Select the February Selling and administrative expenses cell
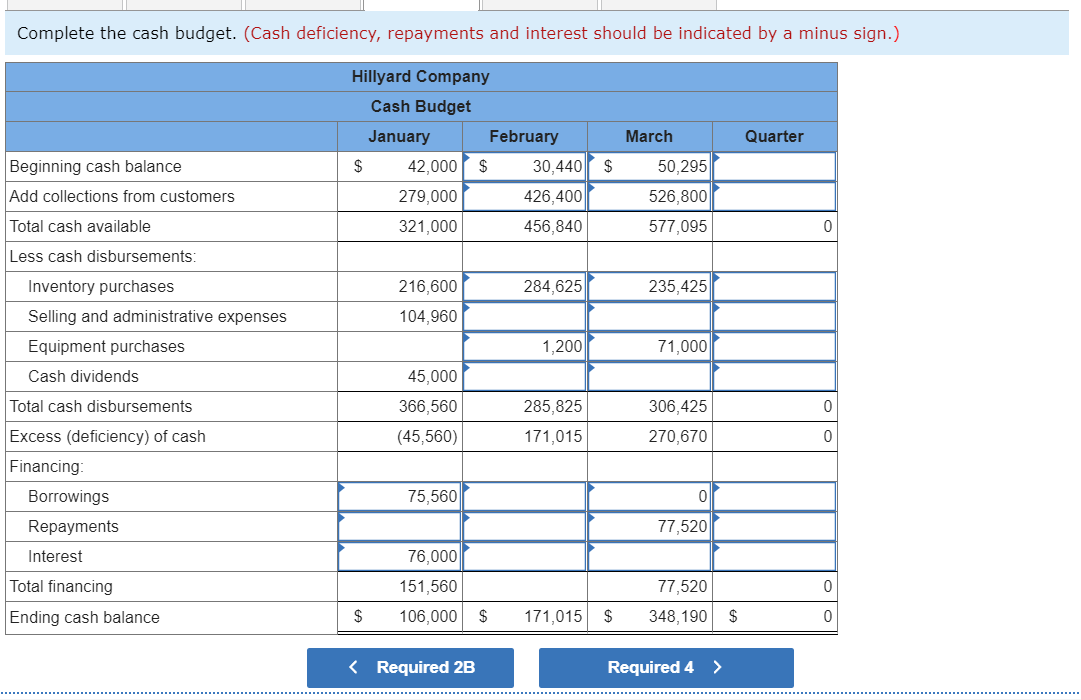 524,316
